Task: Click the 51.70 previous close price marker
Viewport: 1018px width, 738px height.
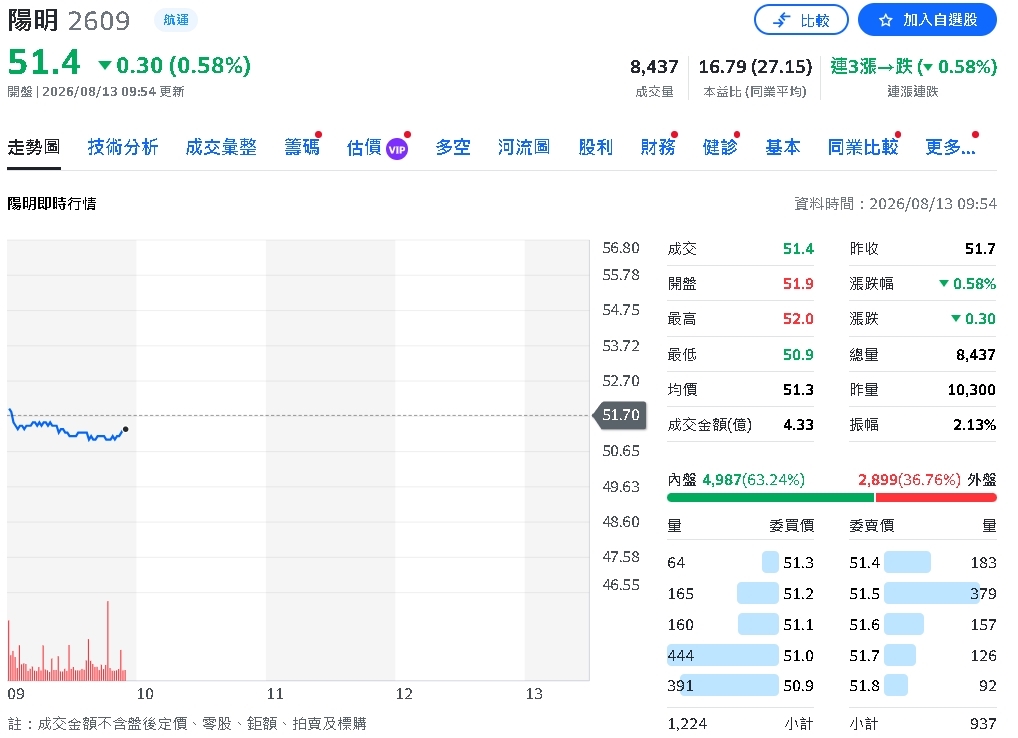Action: 620,415
